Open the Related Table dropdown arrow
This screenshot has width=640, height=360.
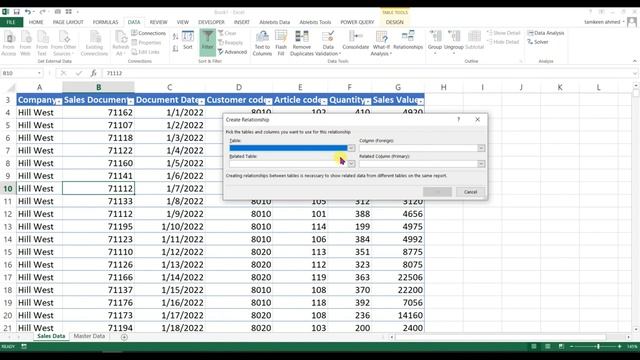(x=351, y=164)
